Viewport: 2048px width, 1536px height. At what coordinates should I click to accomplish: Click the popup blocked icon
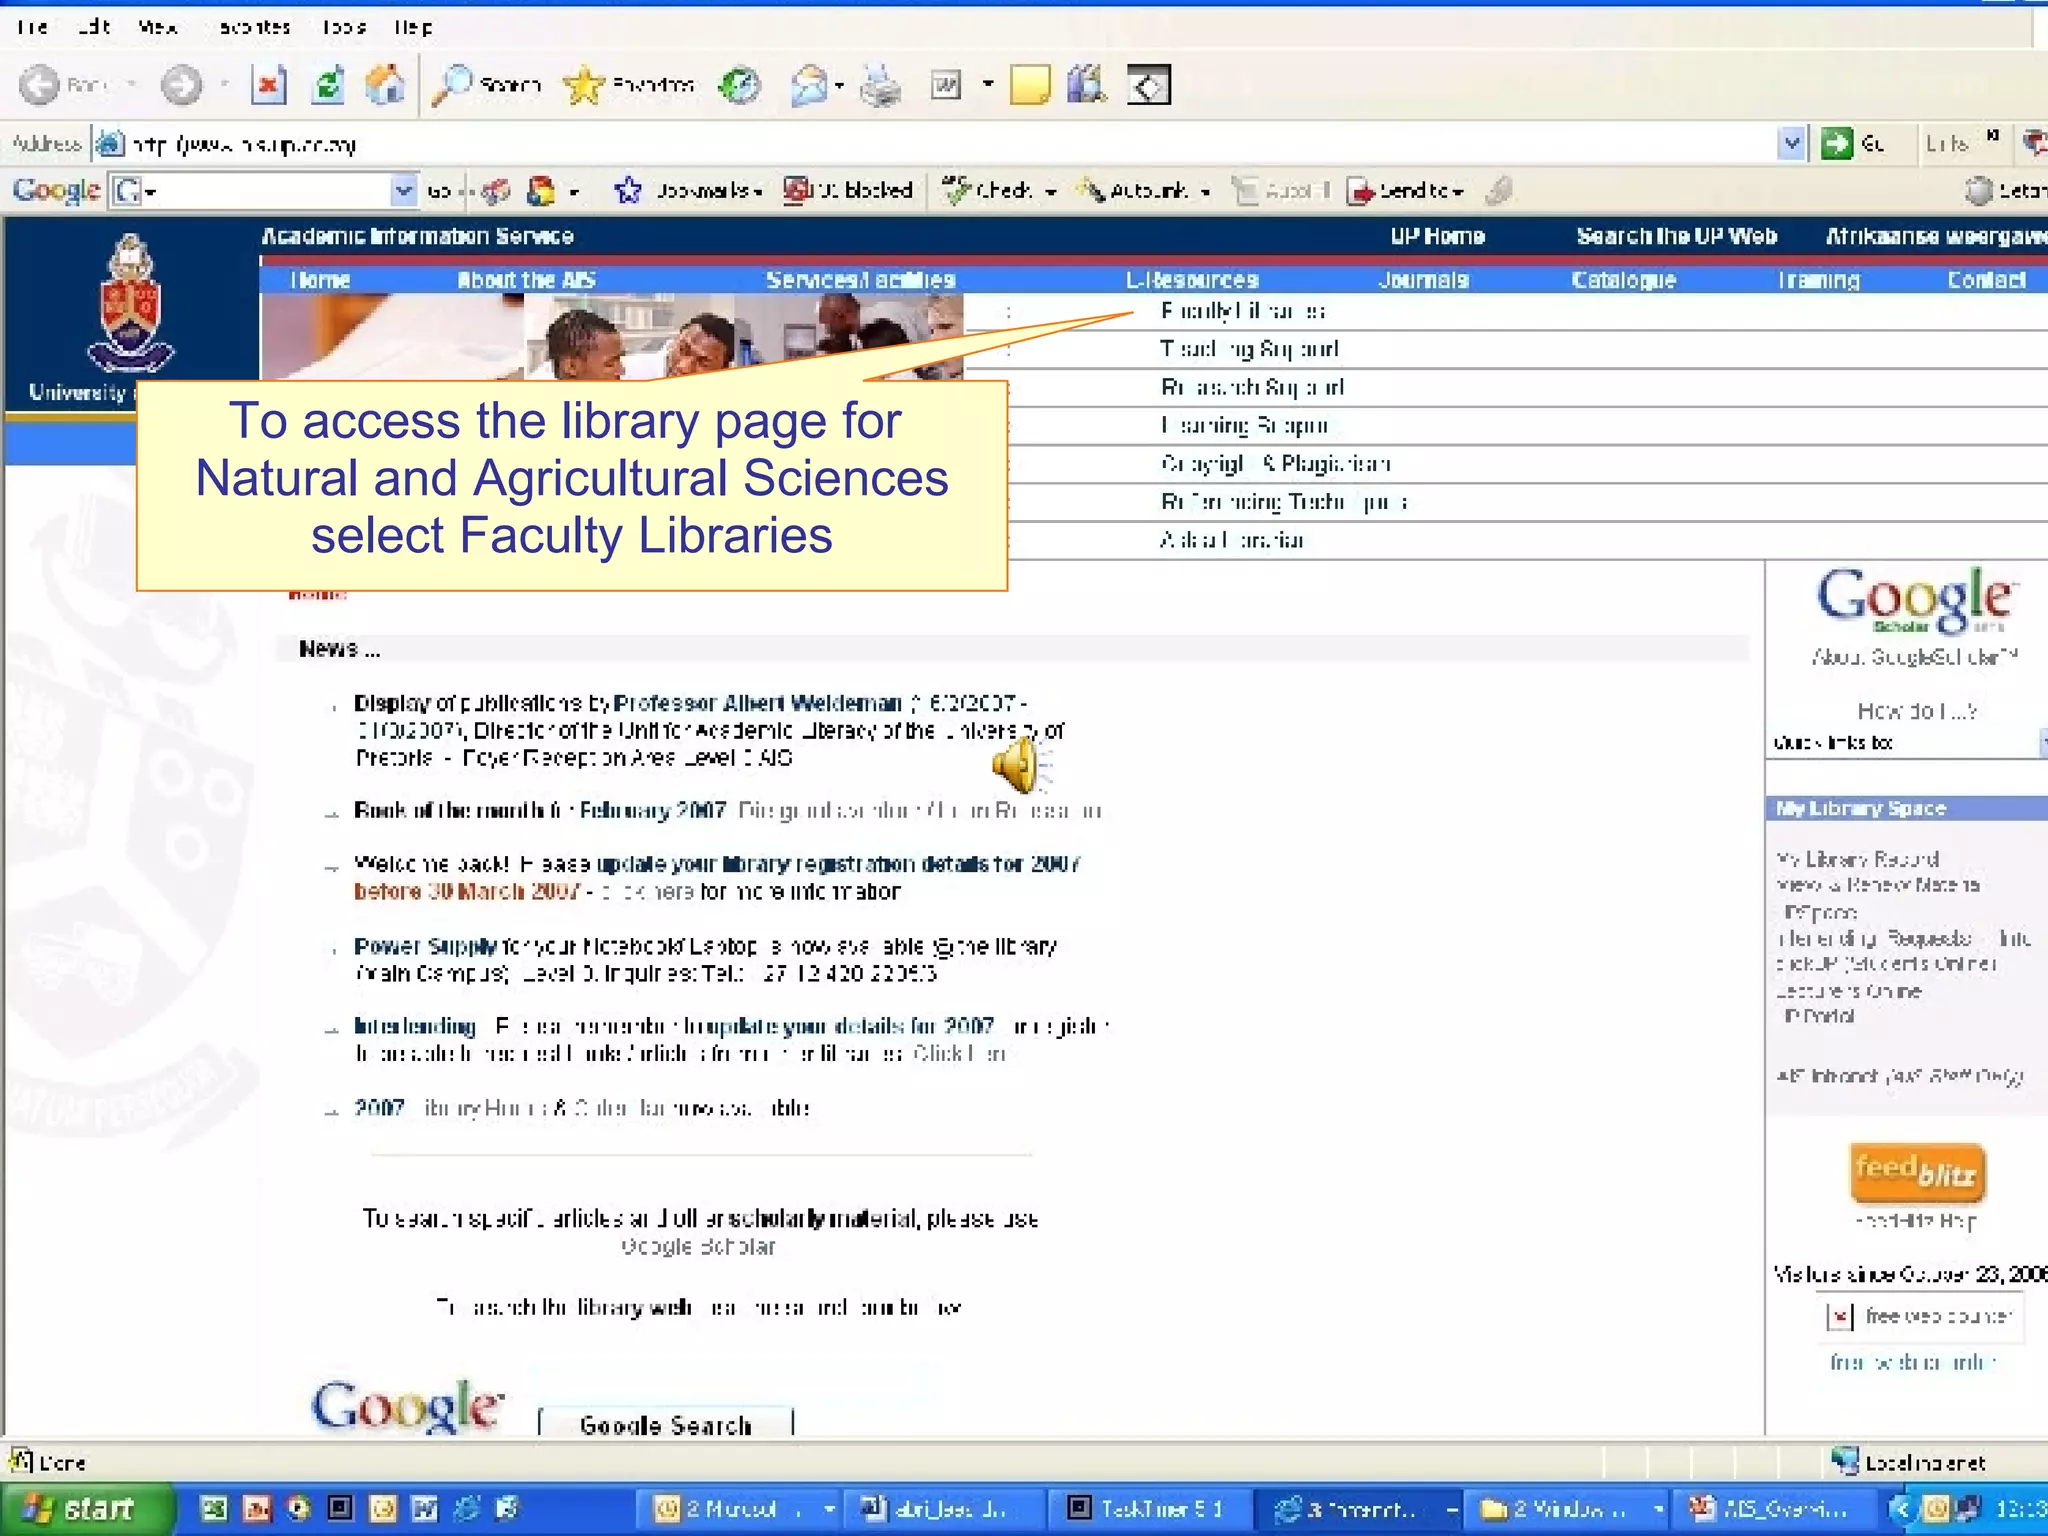[x=796, y=190]
